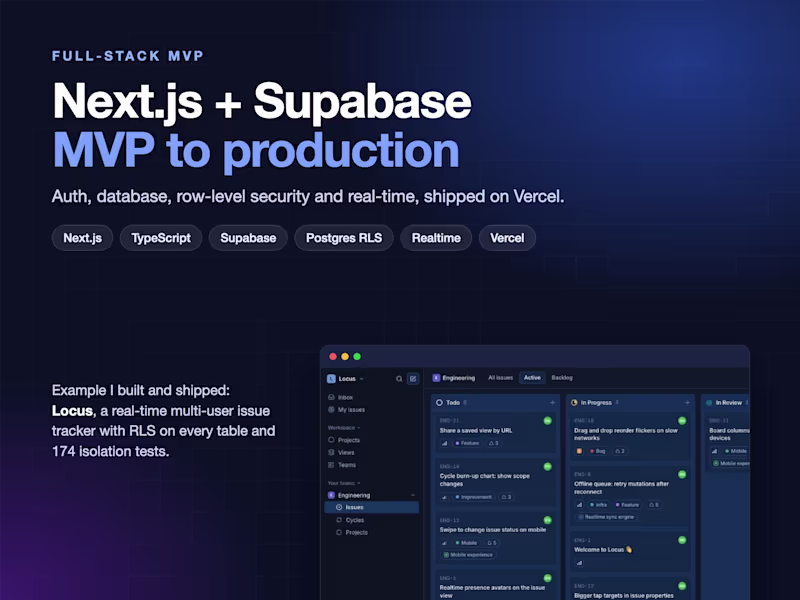Open Projects under Engineering team

coord(356,532)
